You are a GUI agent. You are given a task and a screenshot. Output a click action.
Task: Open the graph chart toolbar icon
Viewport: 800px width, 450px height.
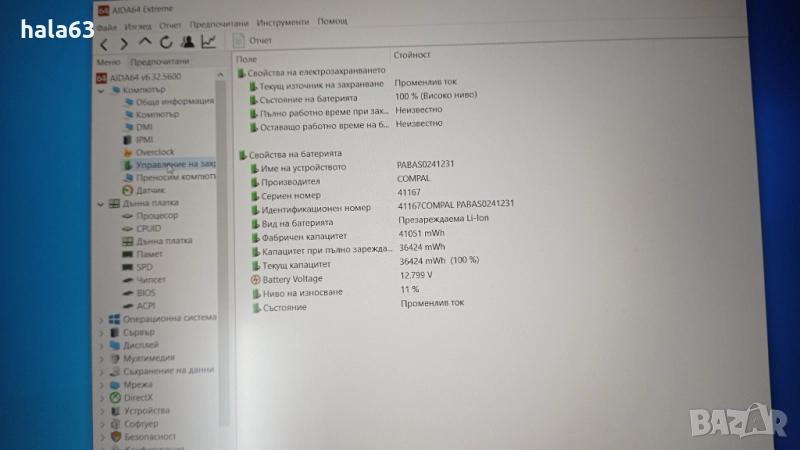pos(208,41)
